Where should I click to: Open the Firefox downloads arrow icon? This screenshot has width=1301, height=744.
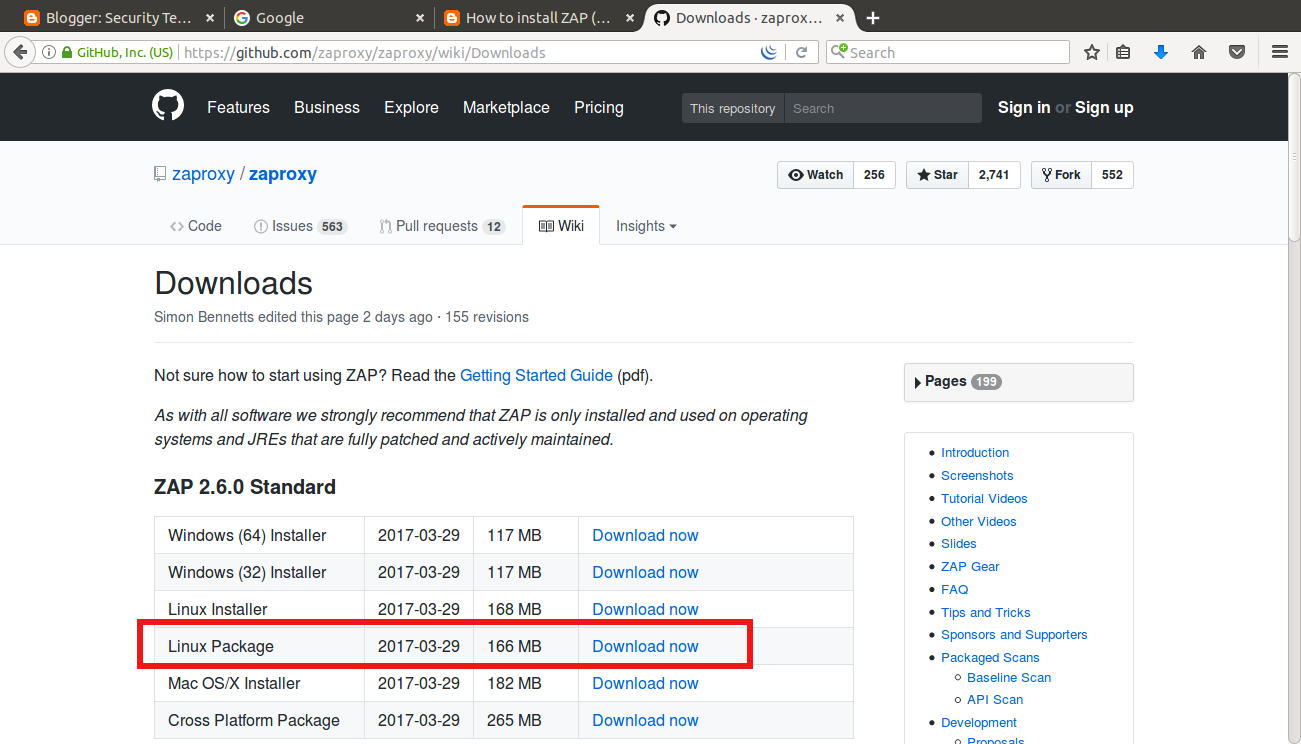(x=1160, y=52)
